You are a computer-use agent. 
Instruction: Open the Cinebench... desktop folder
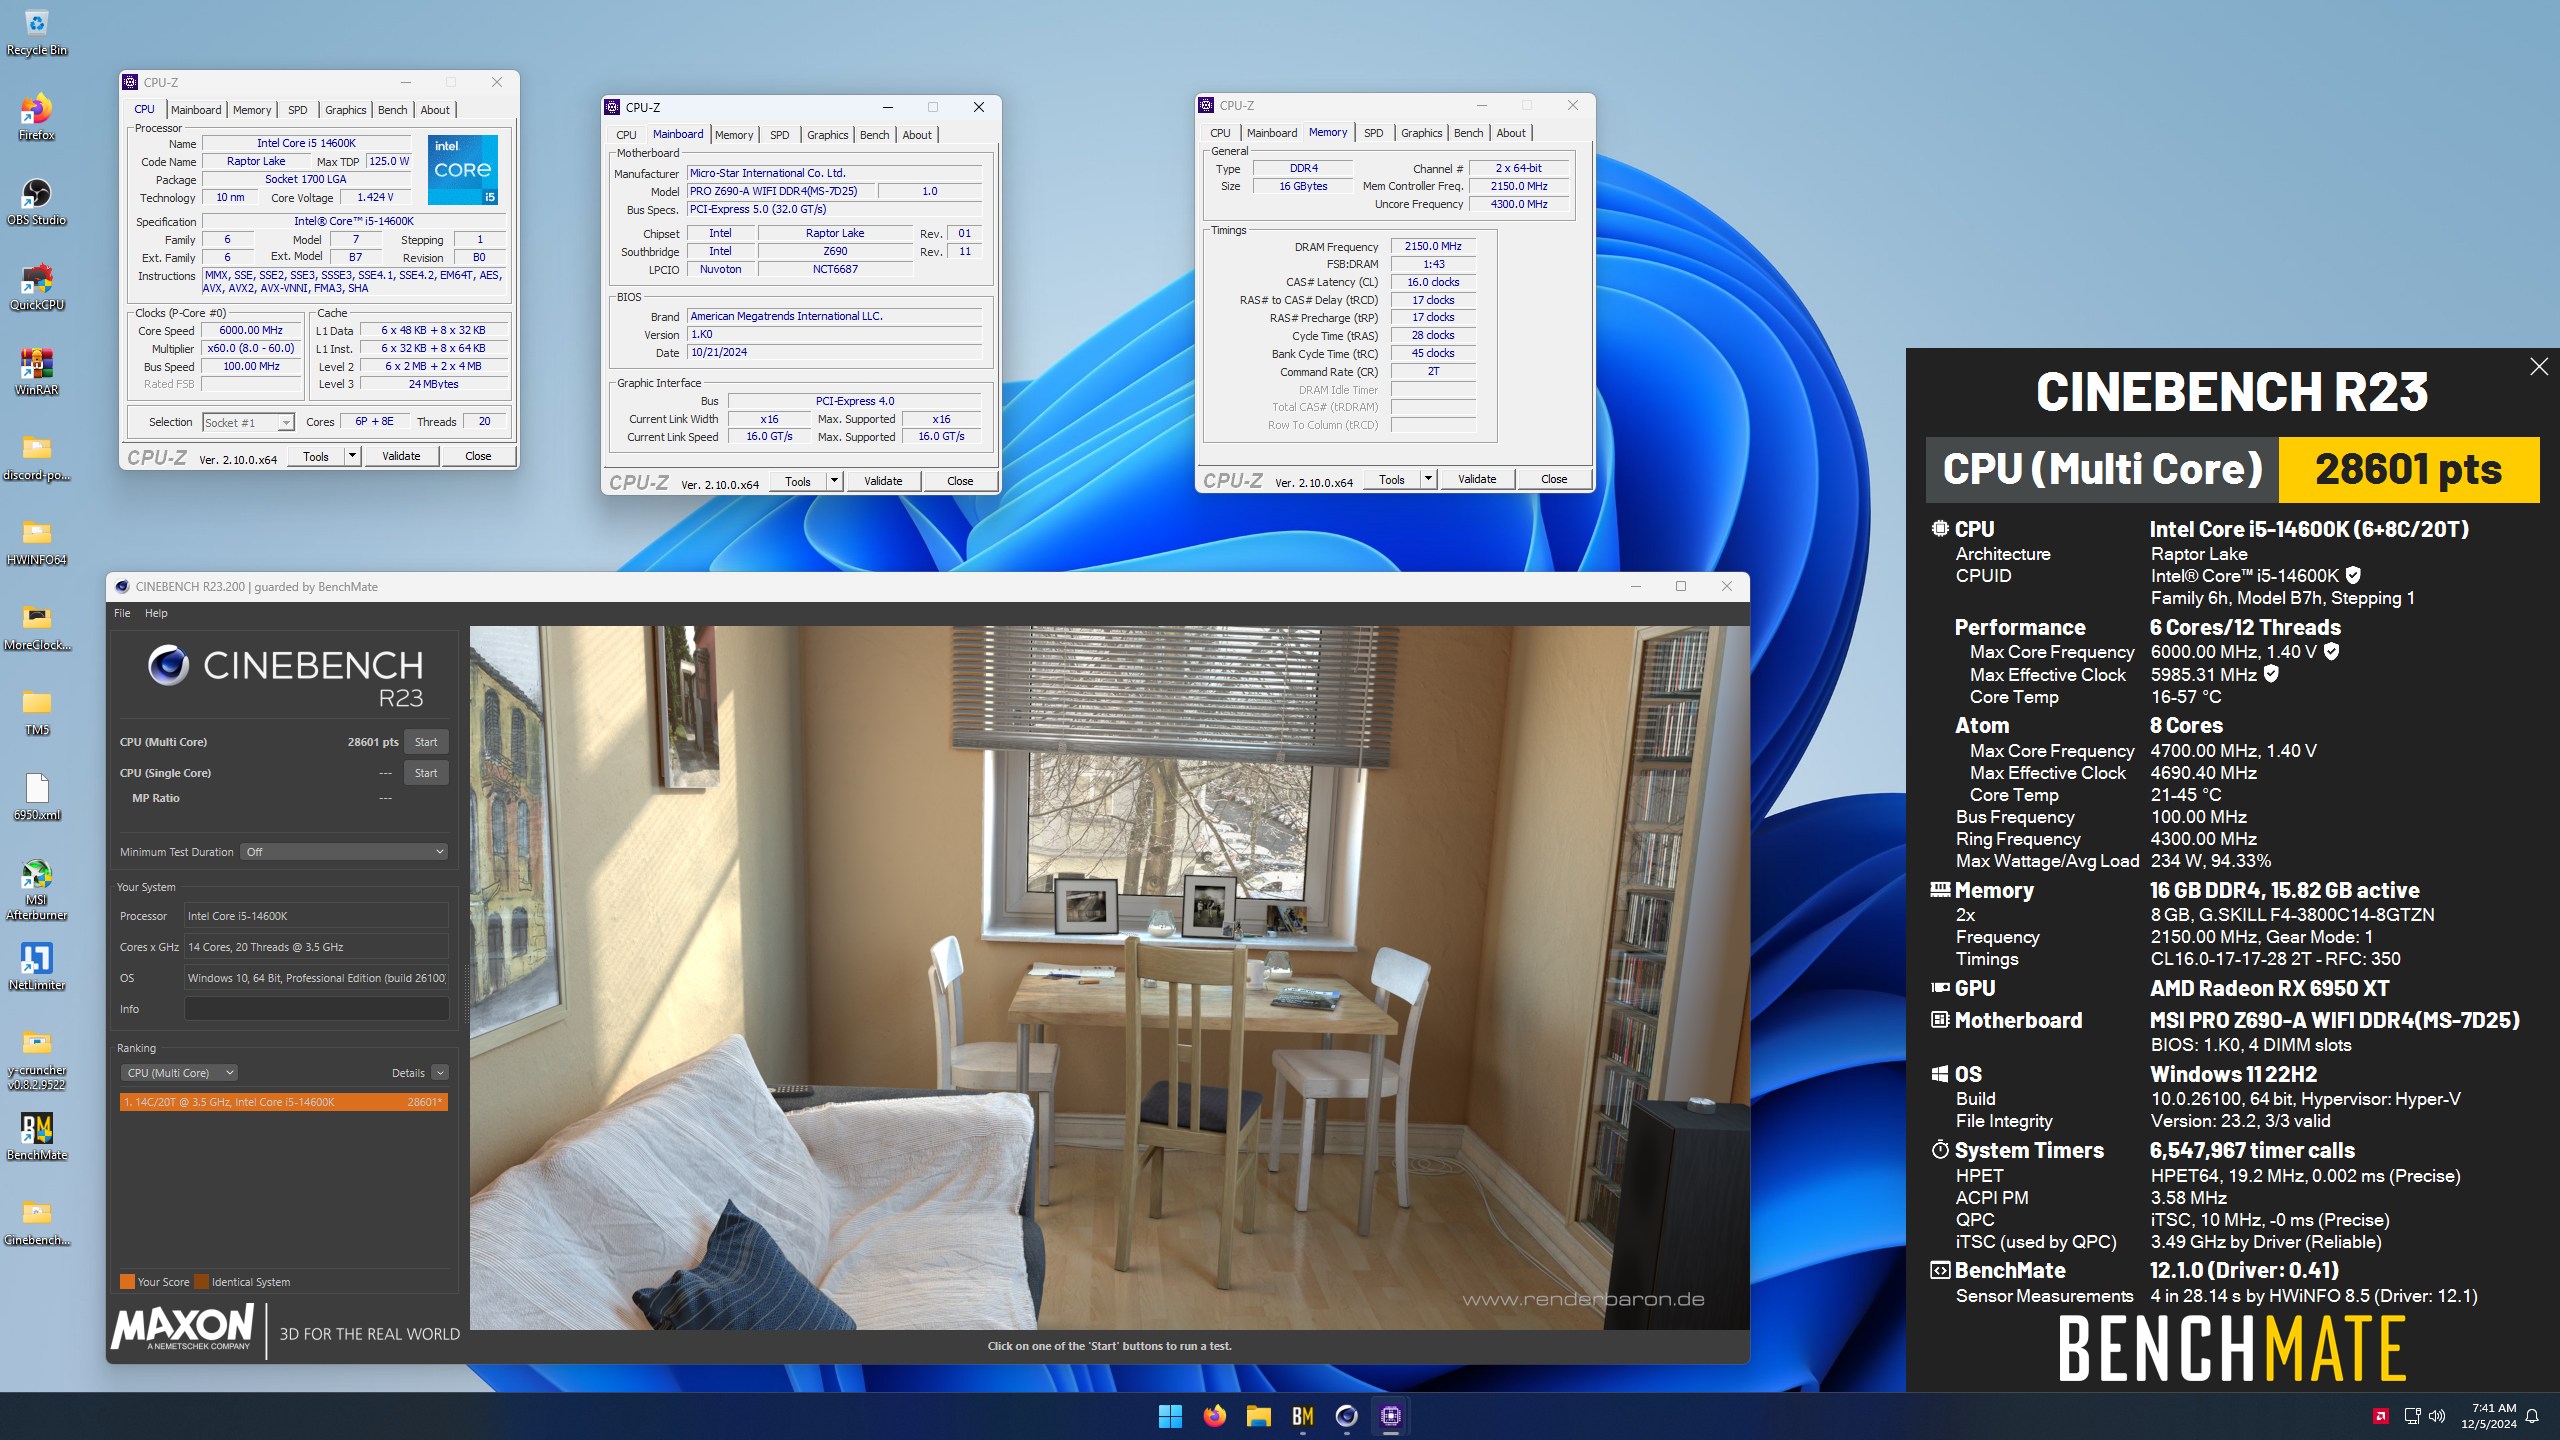coord(36,1222)
